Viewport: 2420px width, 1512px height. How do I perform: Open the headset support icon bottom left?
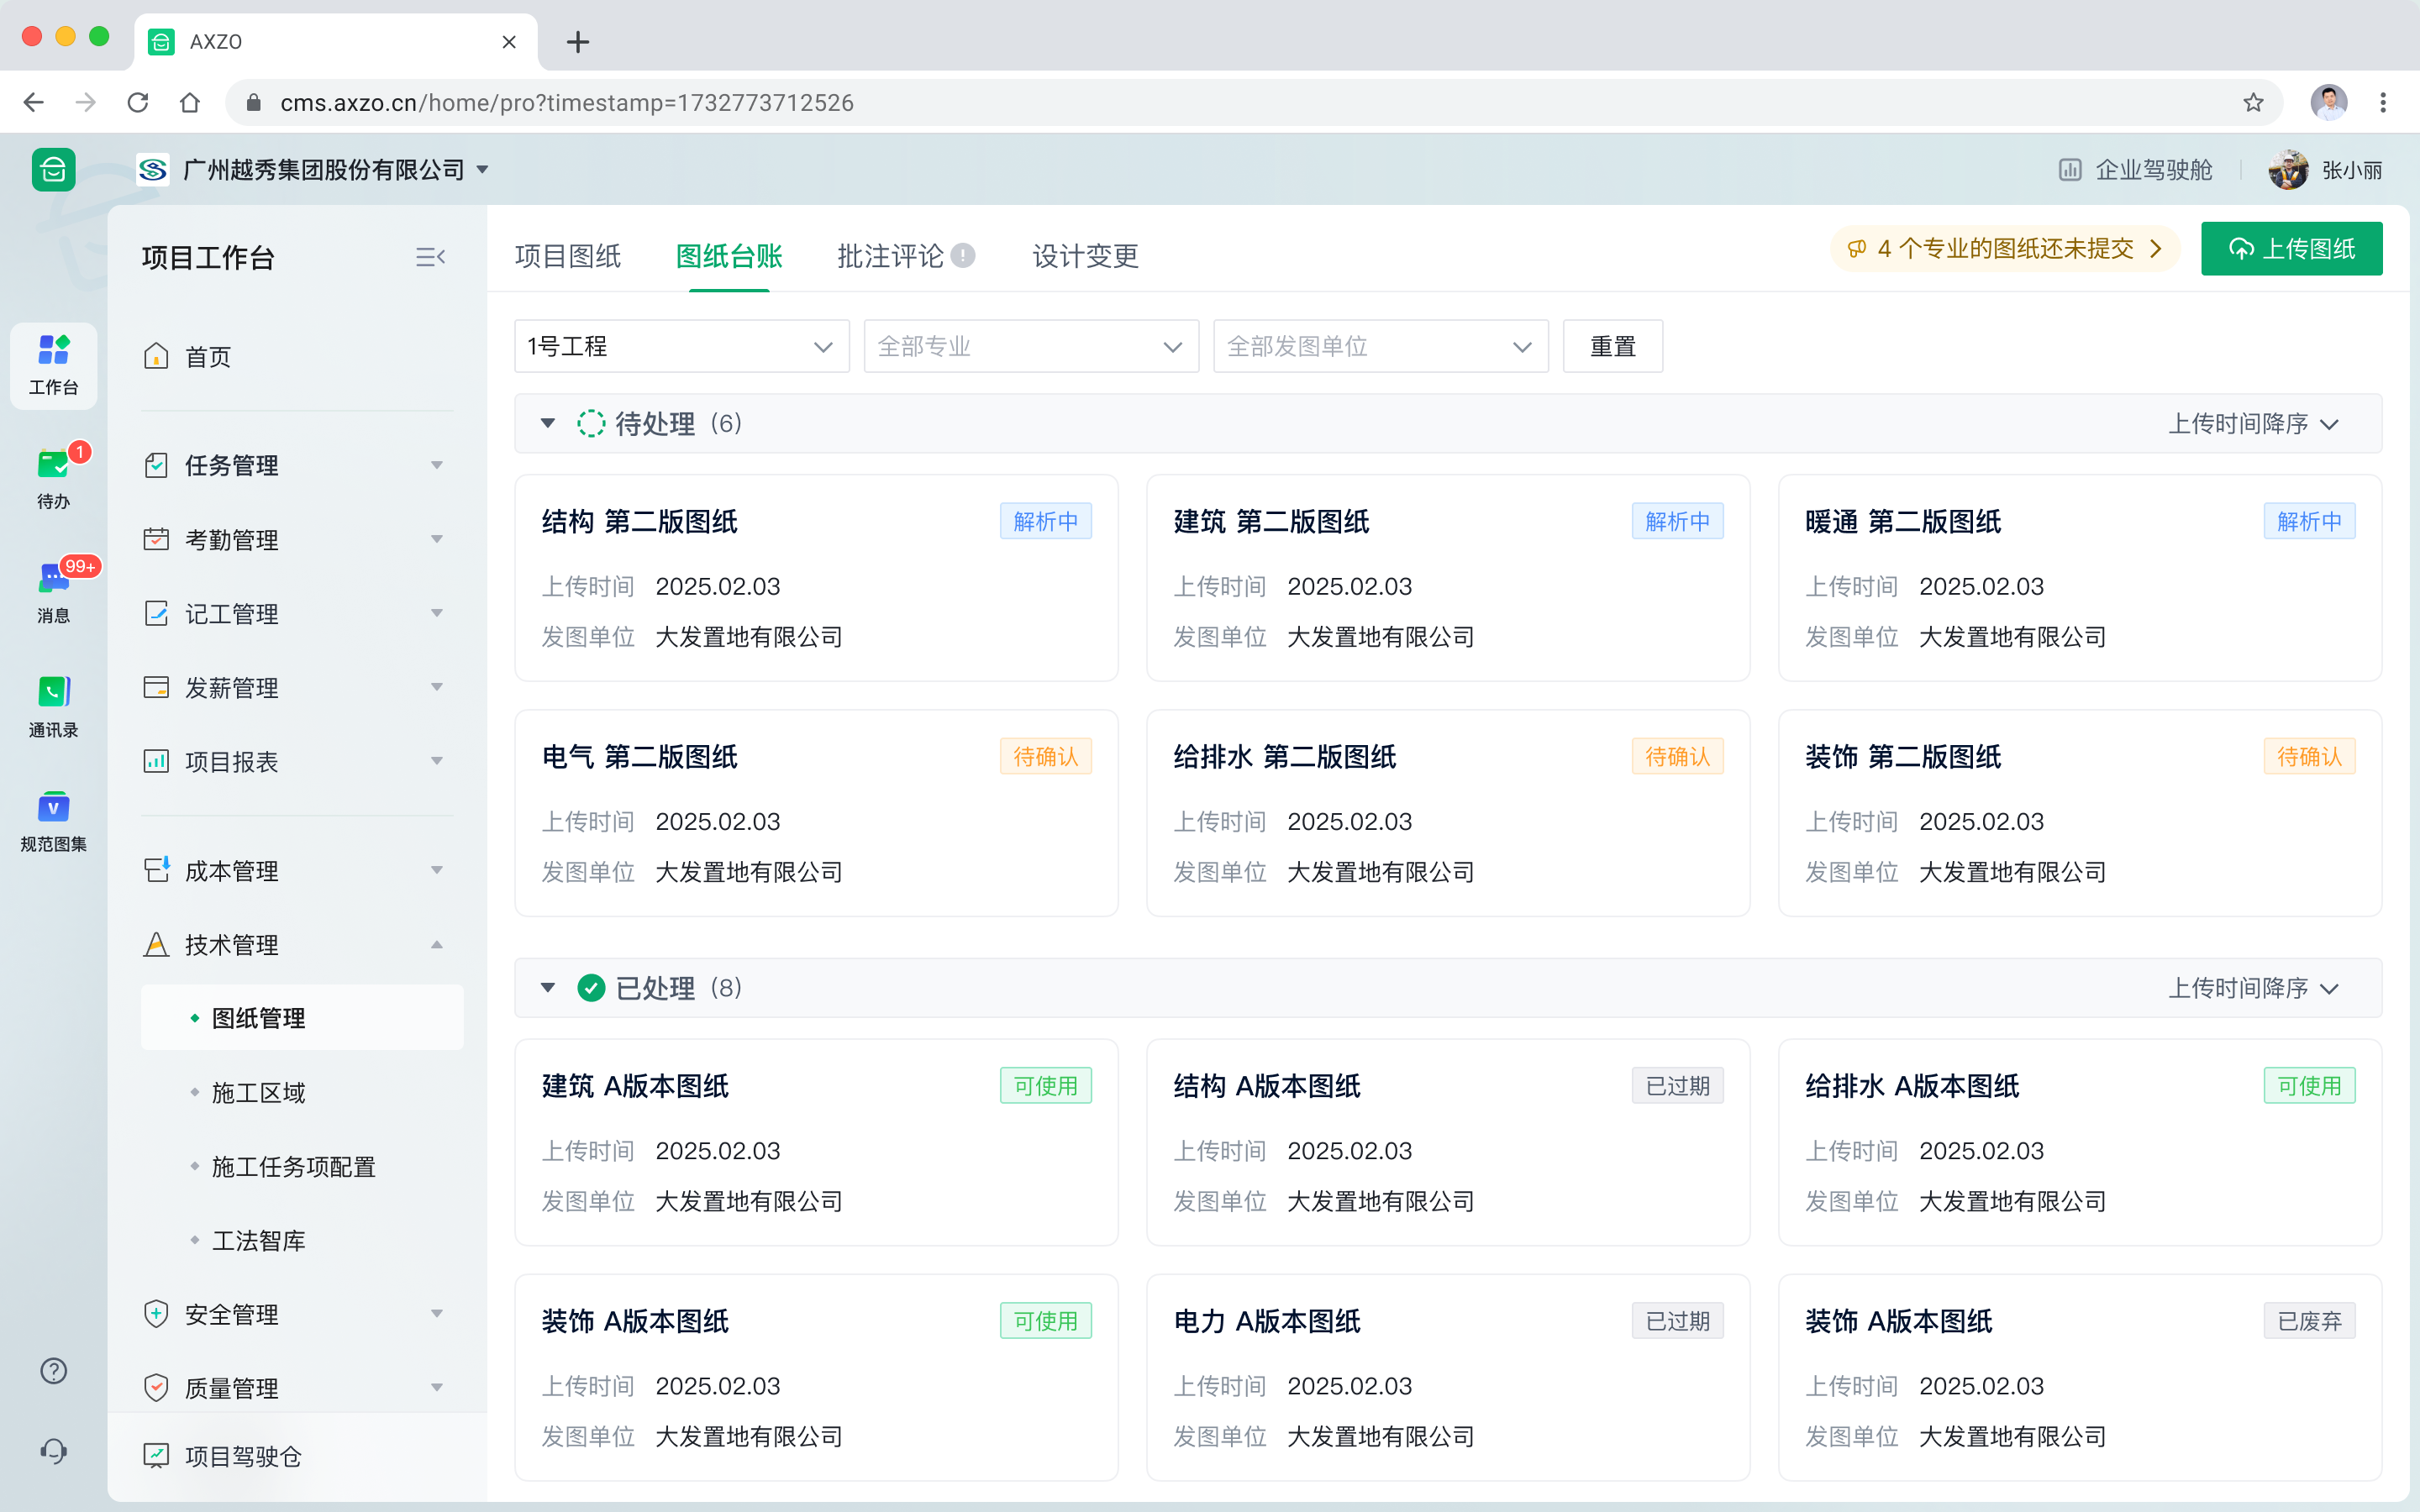(x=52, y=1450)
